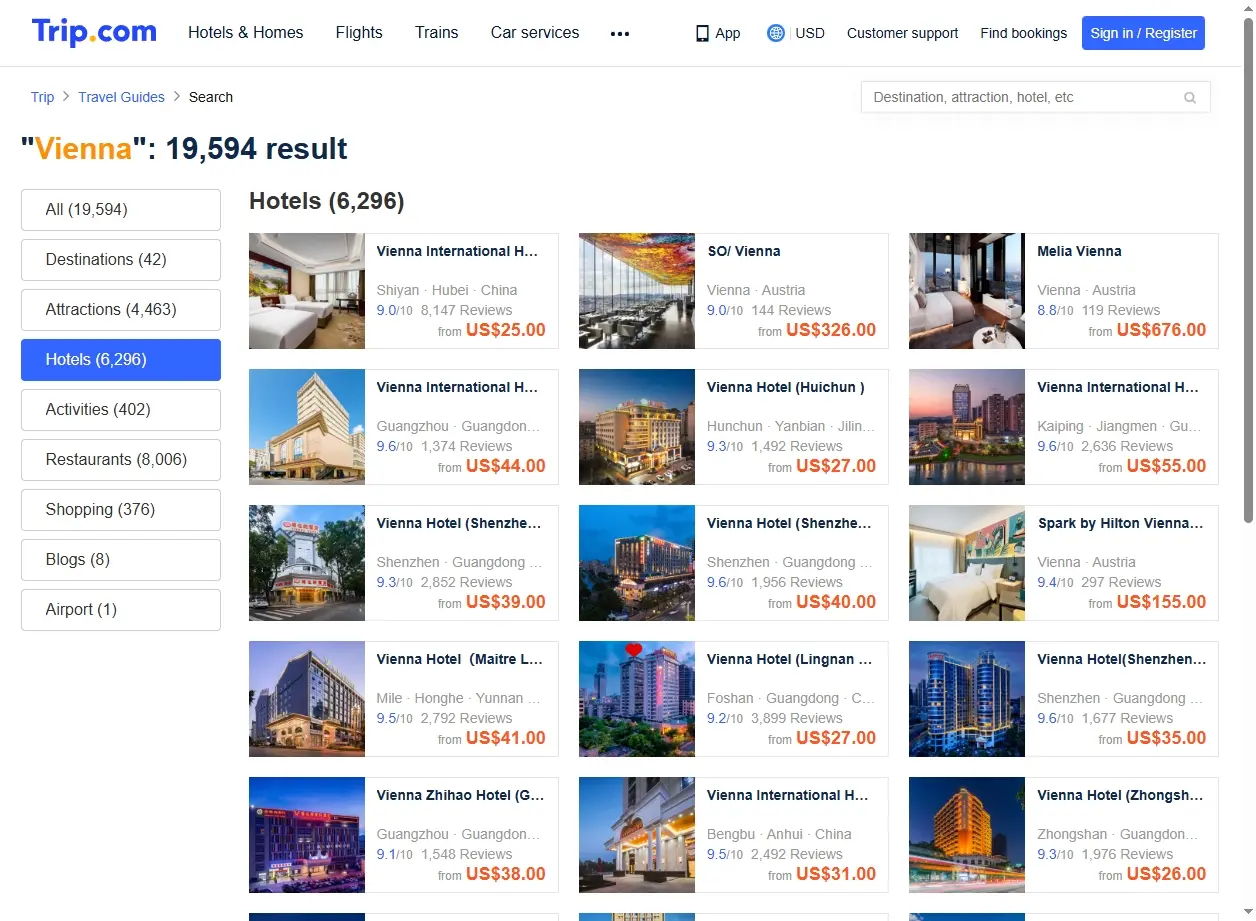Screen dimensions: 1256x921
Task: Go to Trip breadcrumb link
Action: (42, 97)
